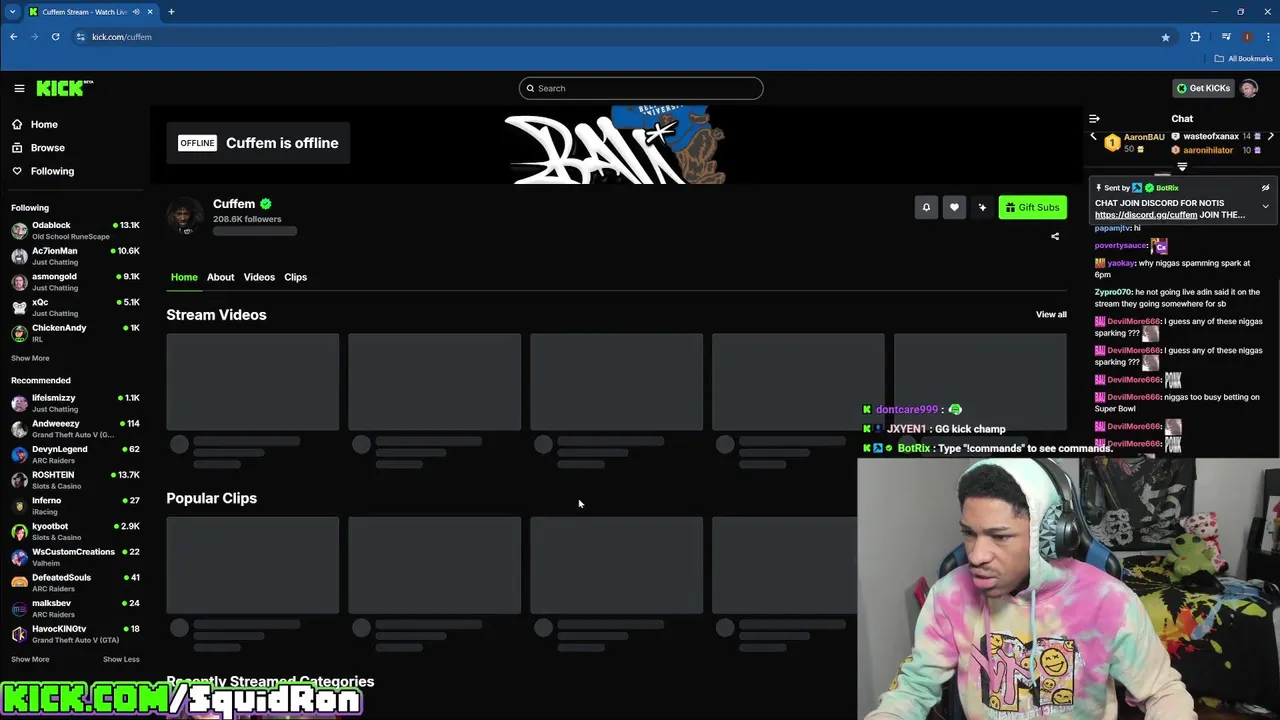Open All Bookmarks folder
The image size is (1280, 720).
click(x=1243, y=59)
